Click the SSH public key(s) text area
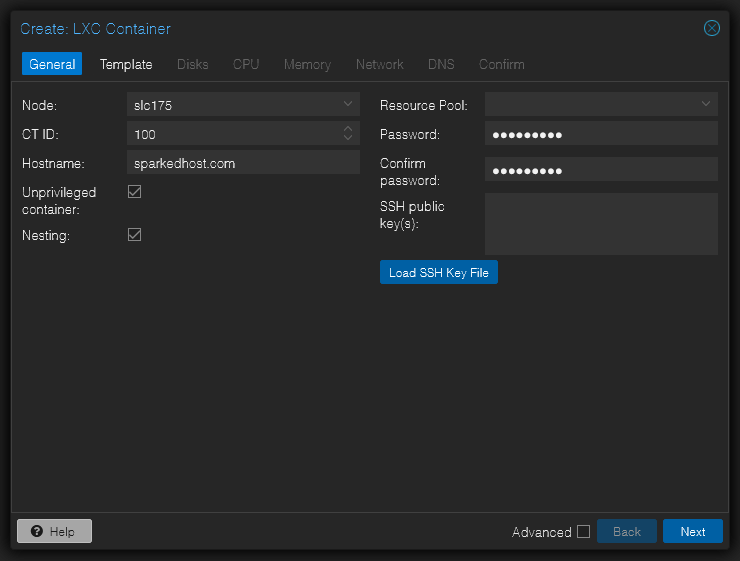 click(601, 224)
